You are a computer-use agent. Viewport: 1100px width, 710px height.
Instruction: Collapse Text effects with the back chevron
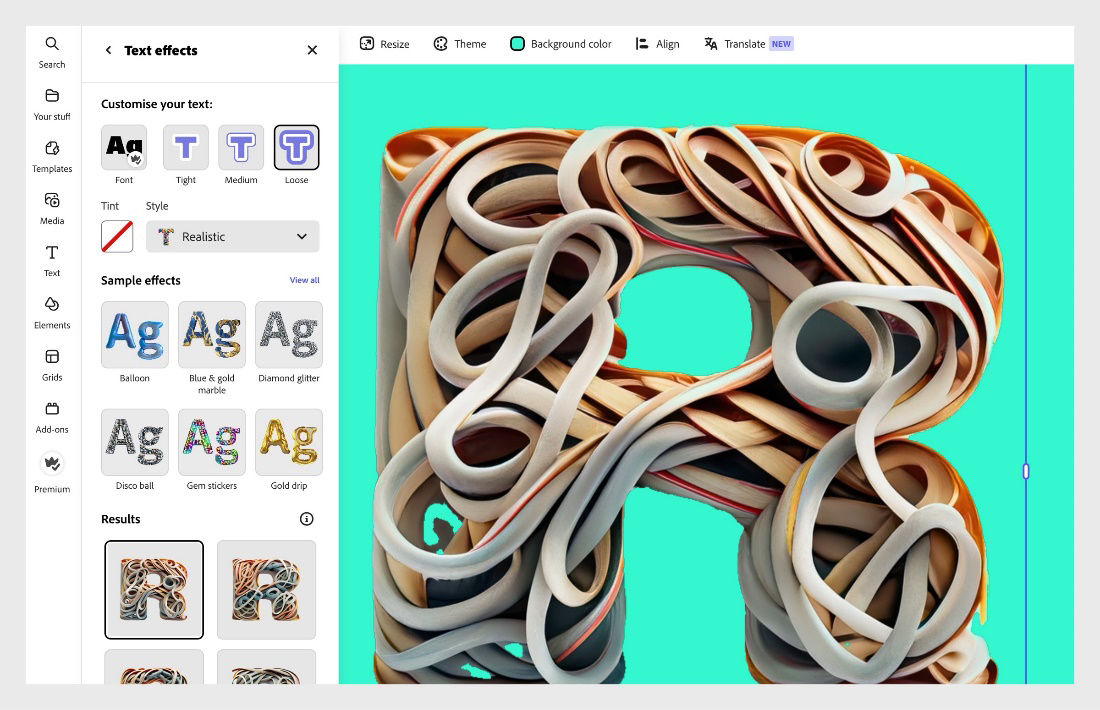tap(107, 50)
